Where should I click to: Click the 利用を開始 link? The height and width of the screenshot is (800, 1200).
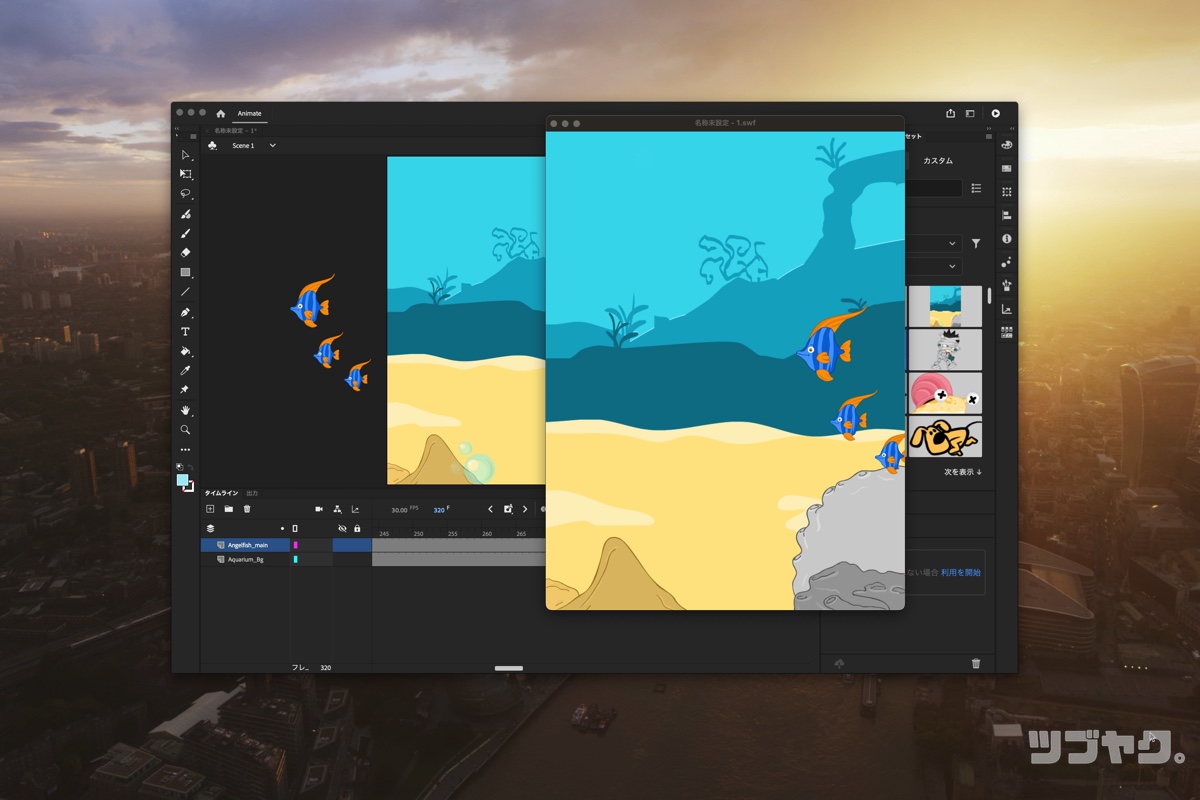pyautogui.click(x=960, y=573)
